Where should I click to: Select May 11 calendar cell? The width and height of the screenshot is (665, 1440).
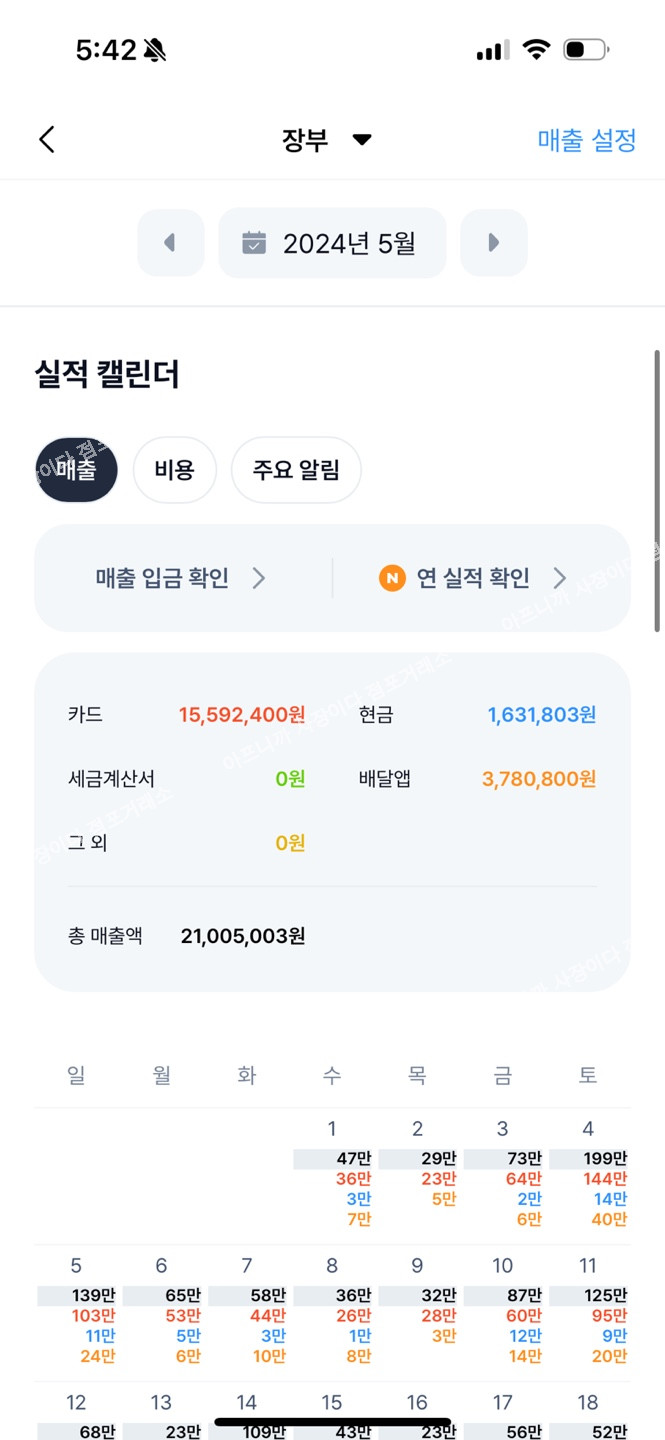588,1311
